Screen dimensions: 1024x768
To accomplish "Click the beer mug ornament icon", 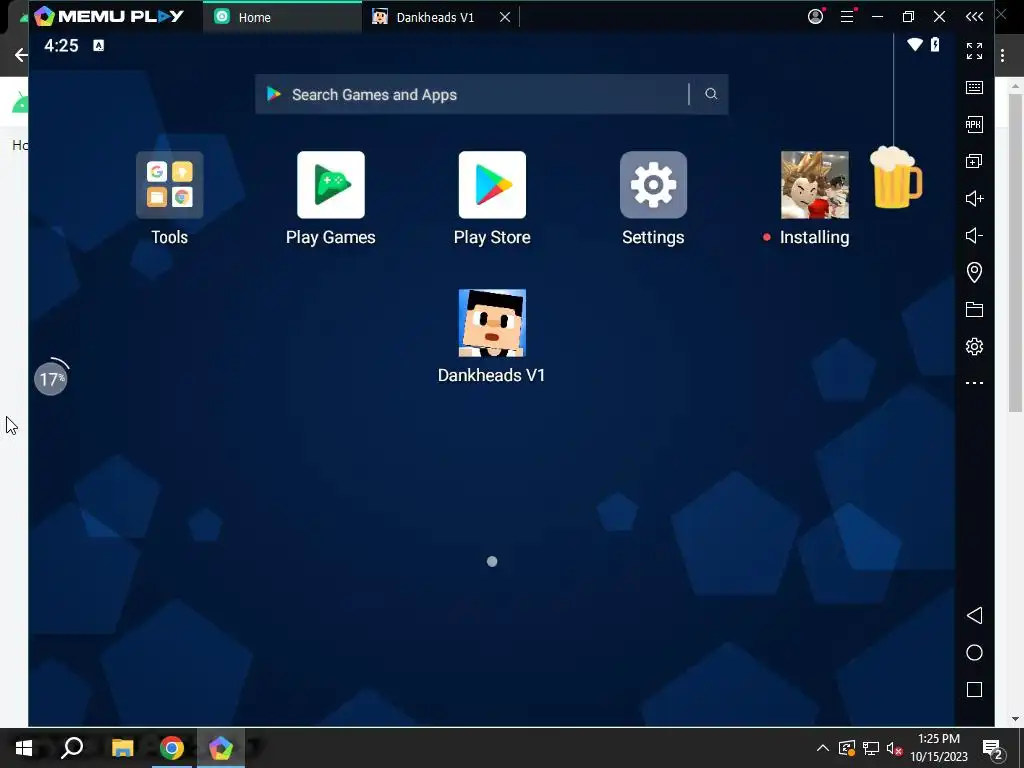I will click(x=896, y=178).
